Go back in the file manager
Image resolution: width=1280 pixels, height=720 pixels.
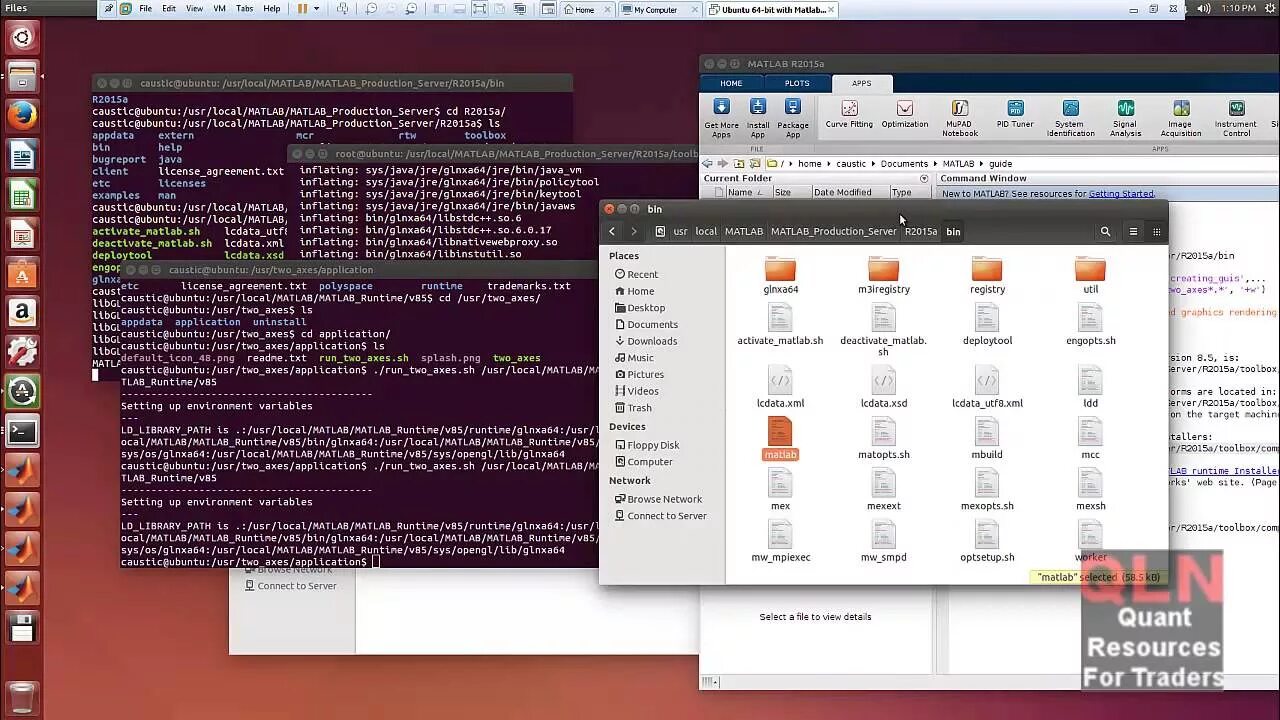612,231
